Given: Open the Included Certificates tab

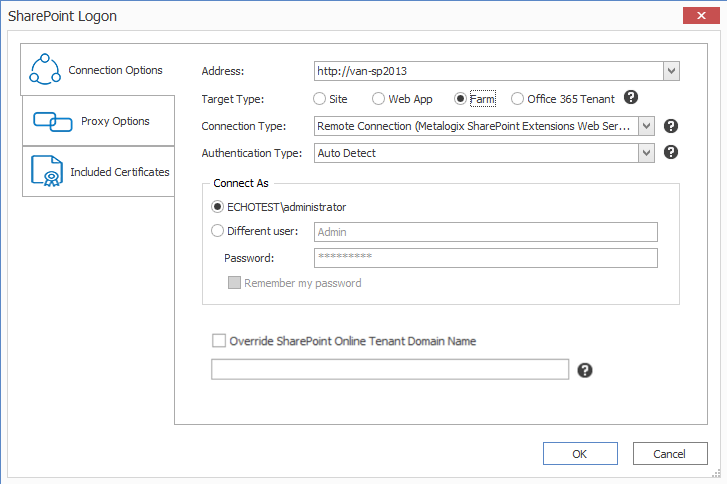Looking at the screenshot, I should point(98,172).
